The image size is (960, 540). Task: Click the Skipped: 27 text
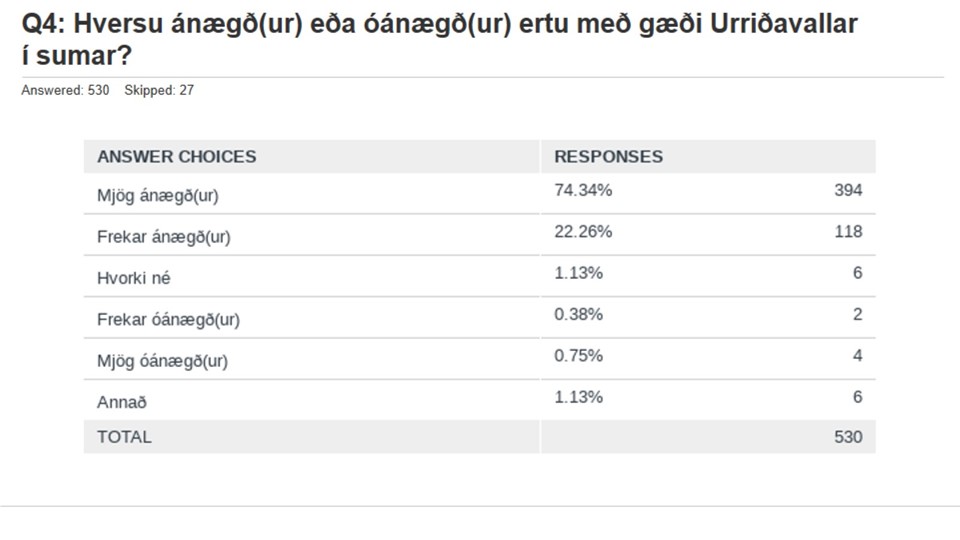[159, 91]
